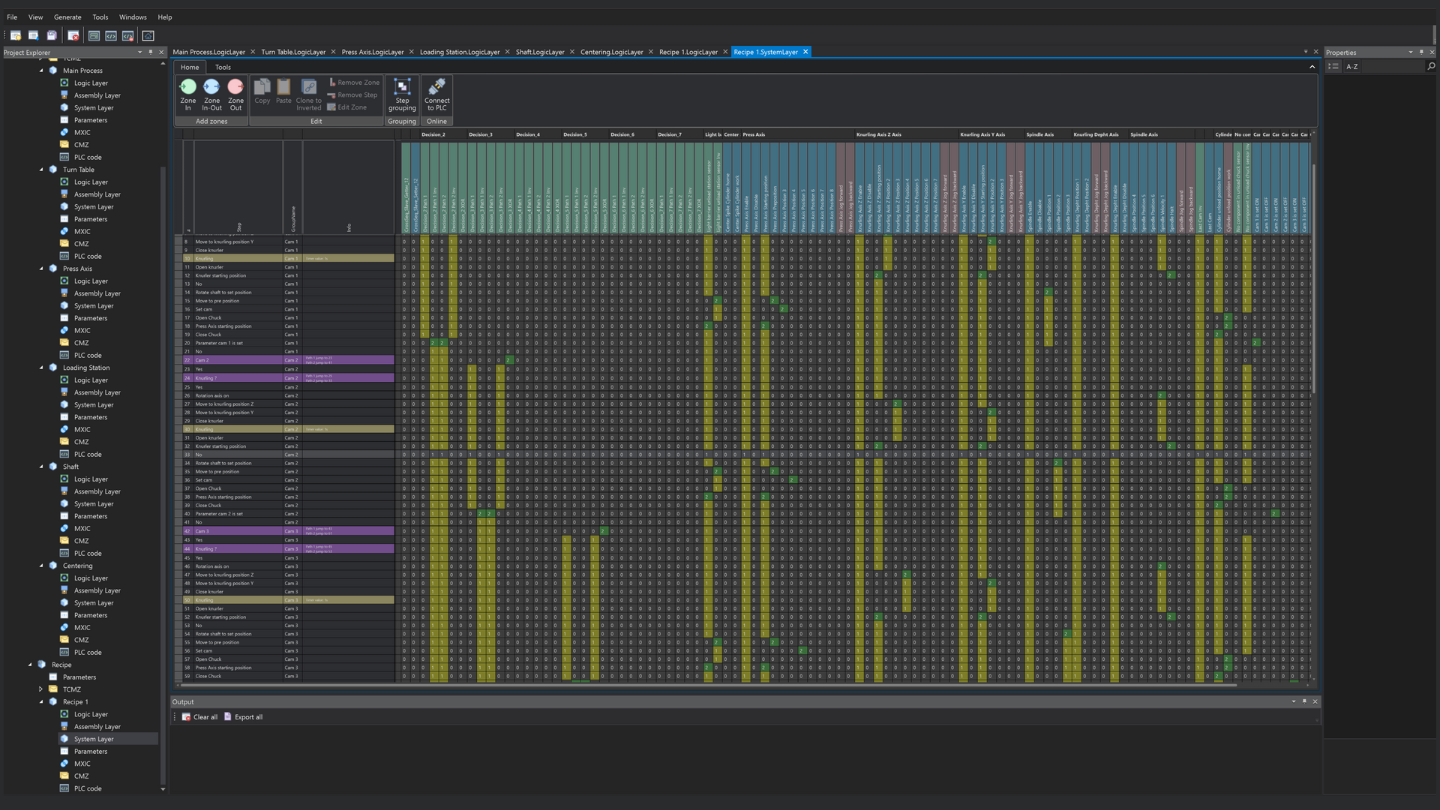Click the Zone In-Out ribbon icon
1440x810 pixels.
212,87
